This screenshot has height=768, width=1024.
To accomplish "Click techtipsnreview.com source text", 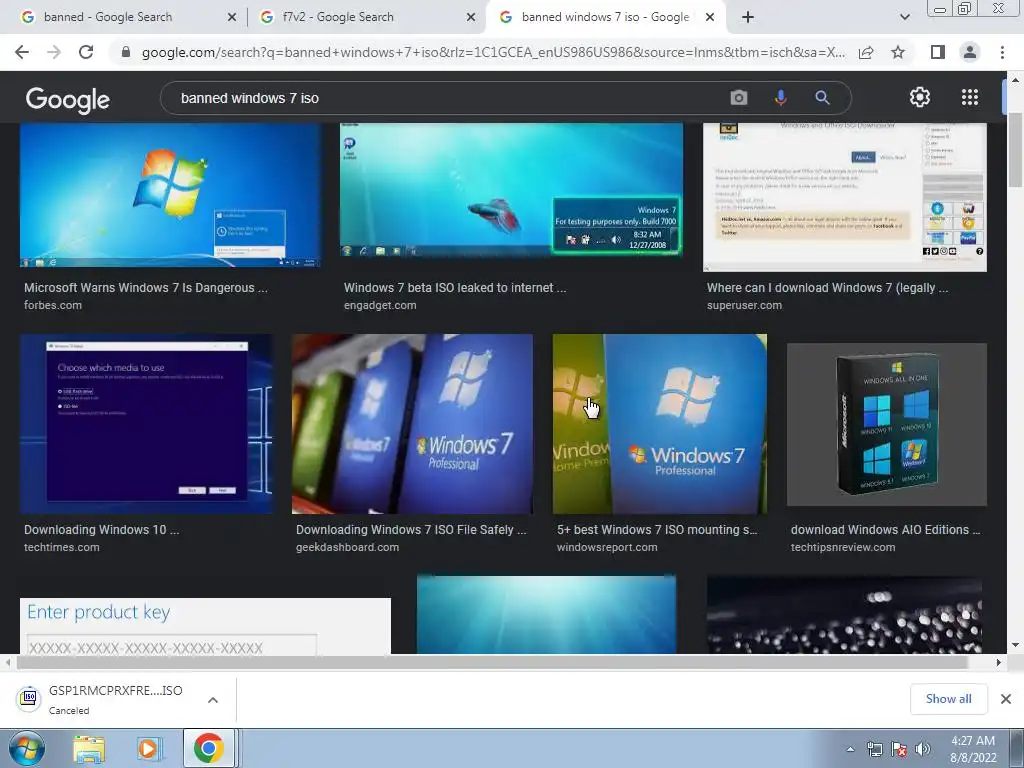I will (x=843, y=547).
